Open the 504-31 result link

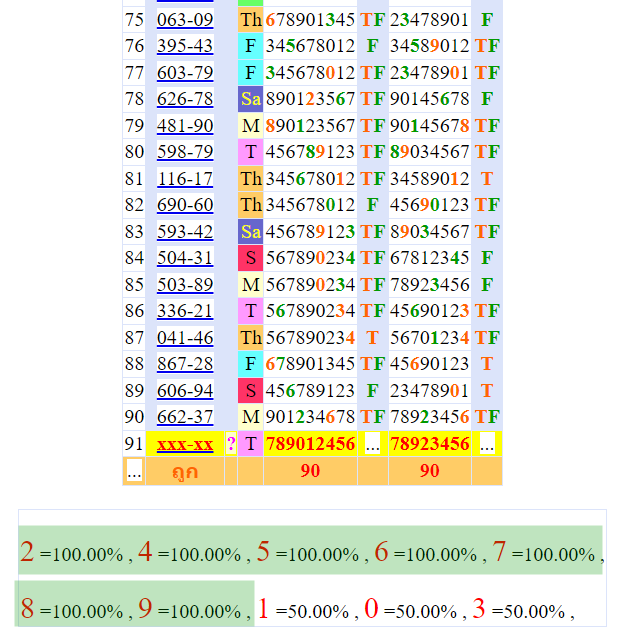(185, 258)
